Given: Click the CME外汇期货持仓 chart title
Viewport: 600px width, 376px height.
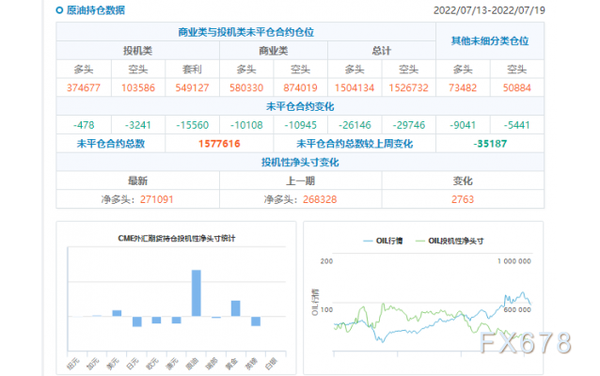Looking at the screenshot, I should [x=176, y=238].
